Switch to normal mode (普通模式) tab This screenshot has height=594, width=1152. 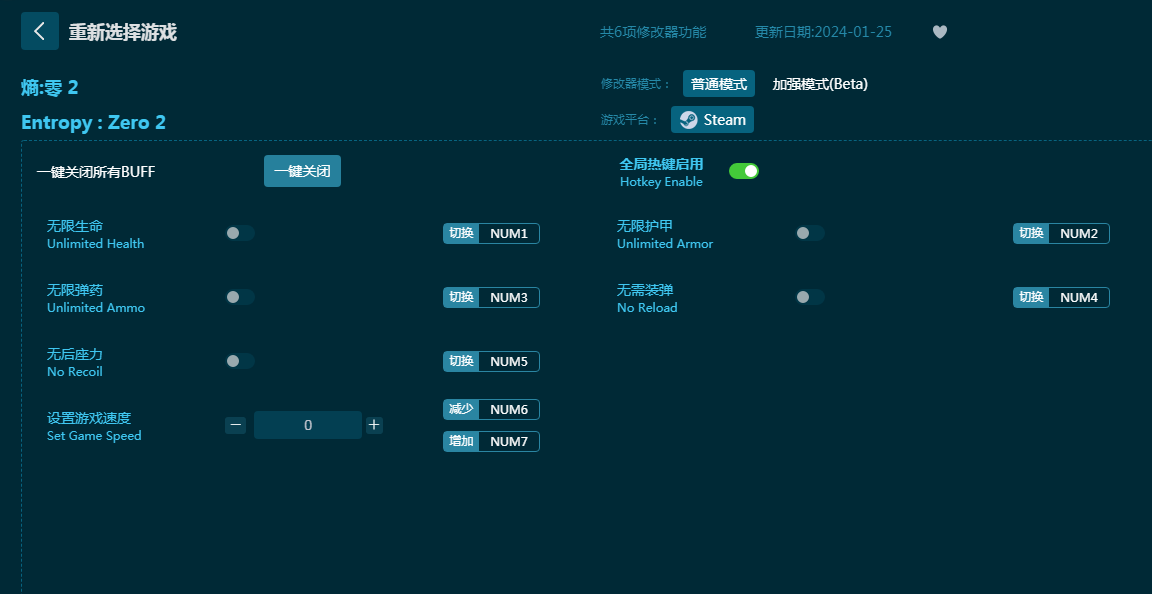click(718, 84)
